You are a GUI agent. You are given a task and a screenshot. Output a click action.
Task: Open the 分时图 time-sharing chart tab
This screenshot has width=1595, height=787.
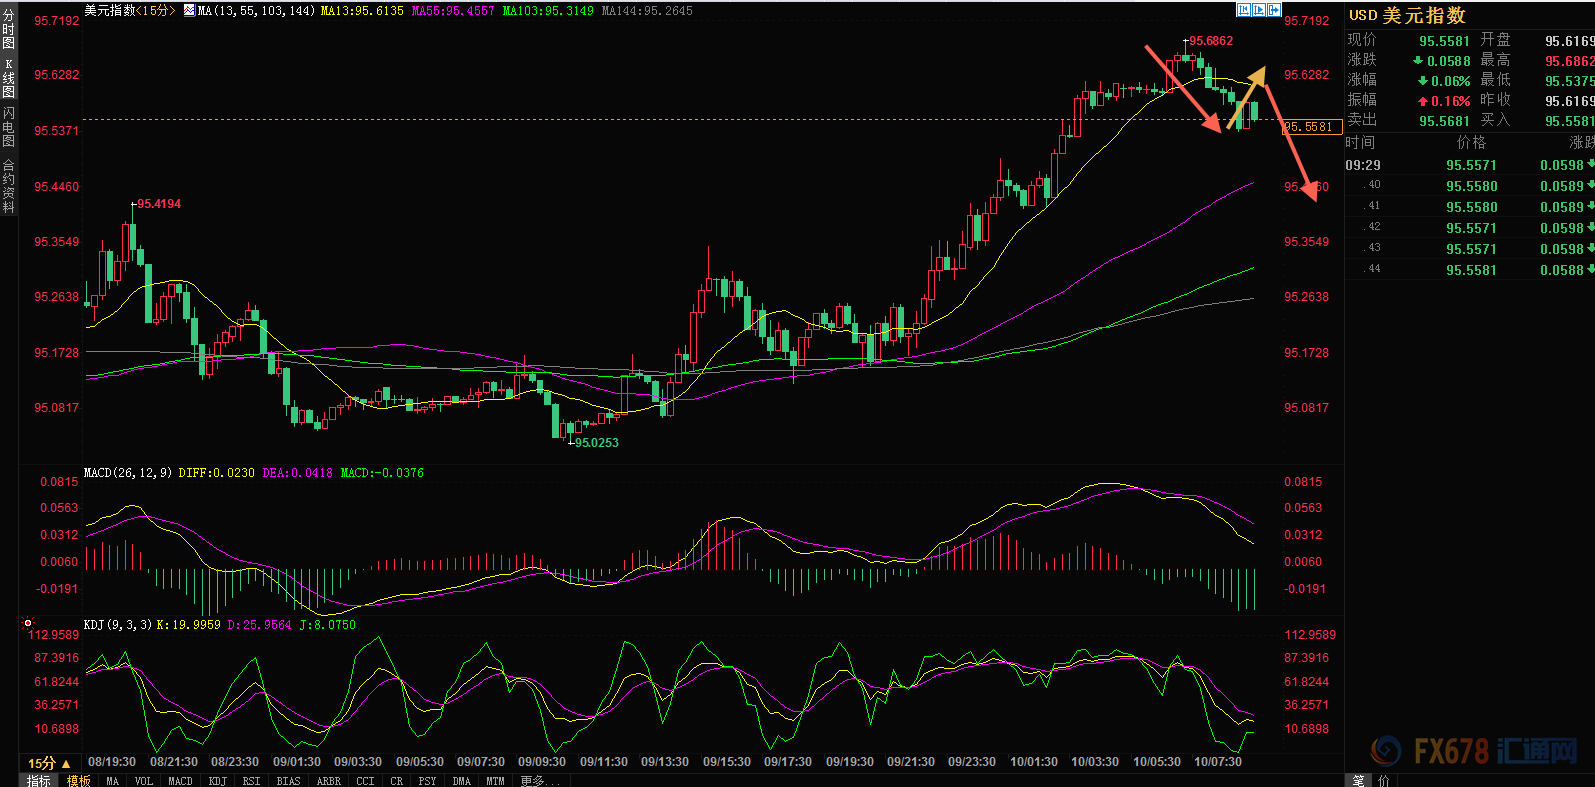(x=8, y=29)
